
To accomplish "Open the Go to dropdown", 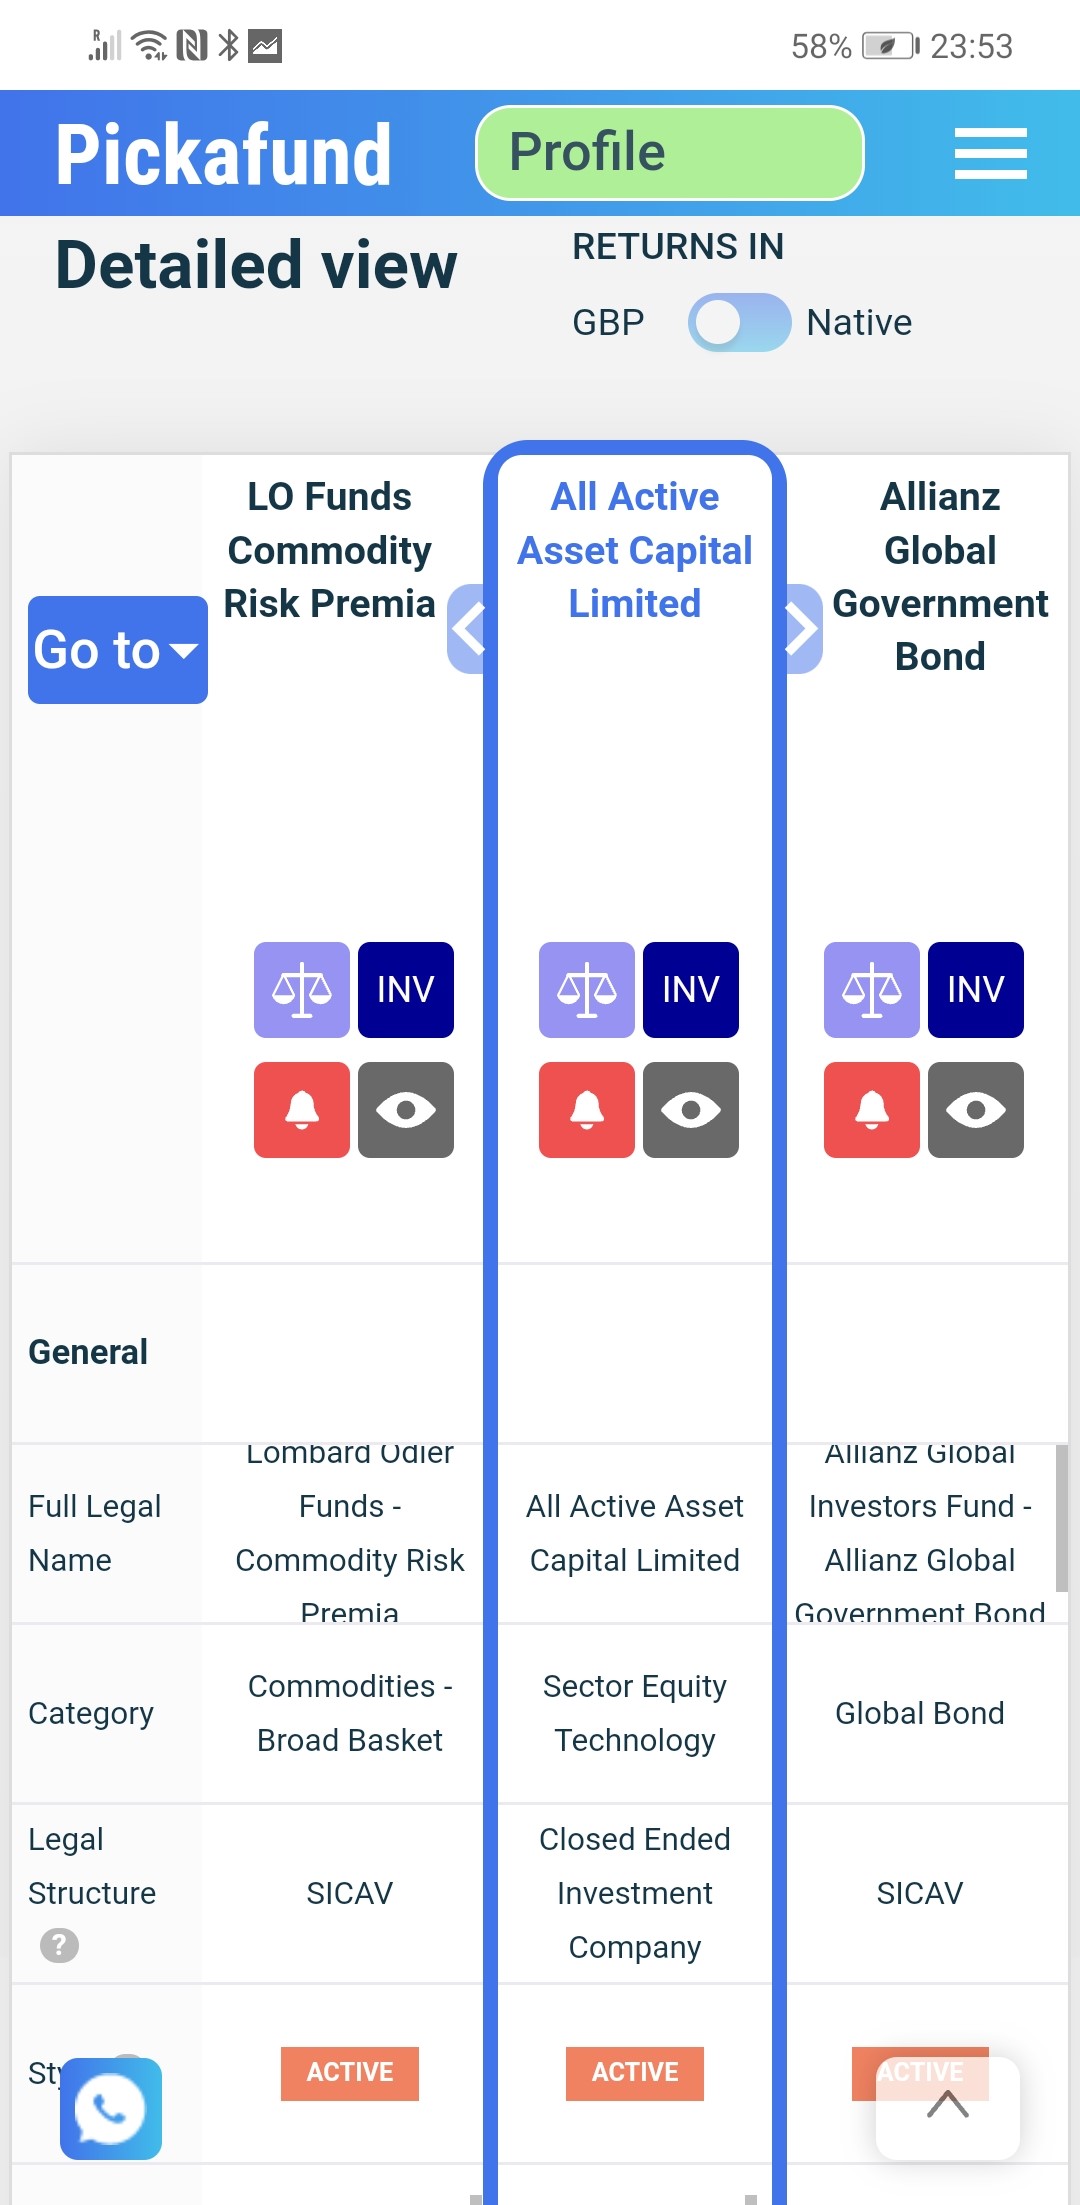I will tap(117, 650).
